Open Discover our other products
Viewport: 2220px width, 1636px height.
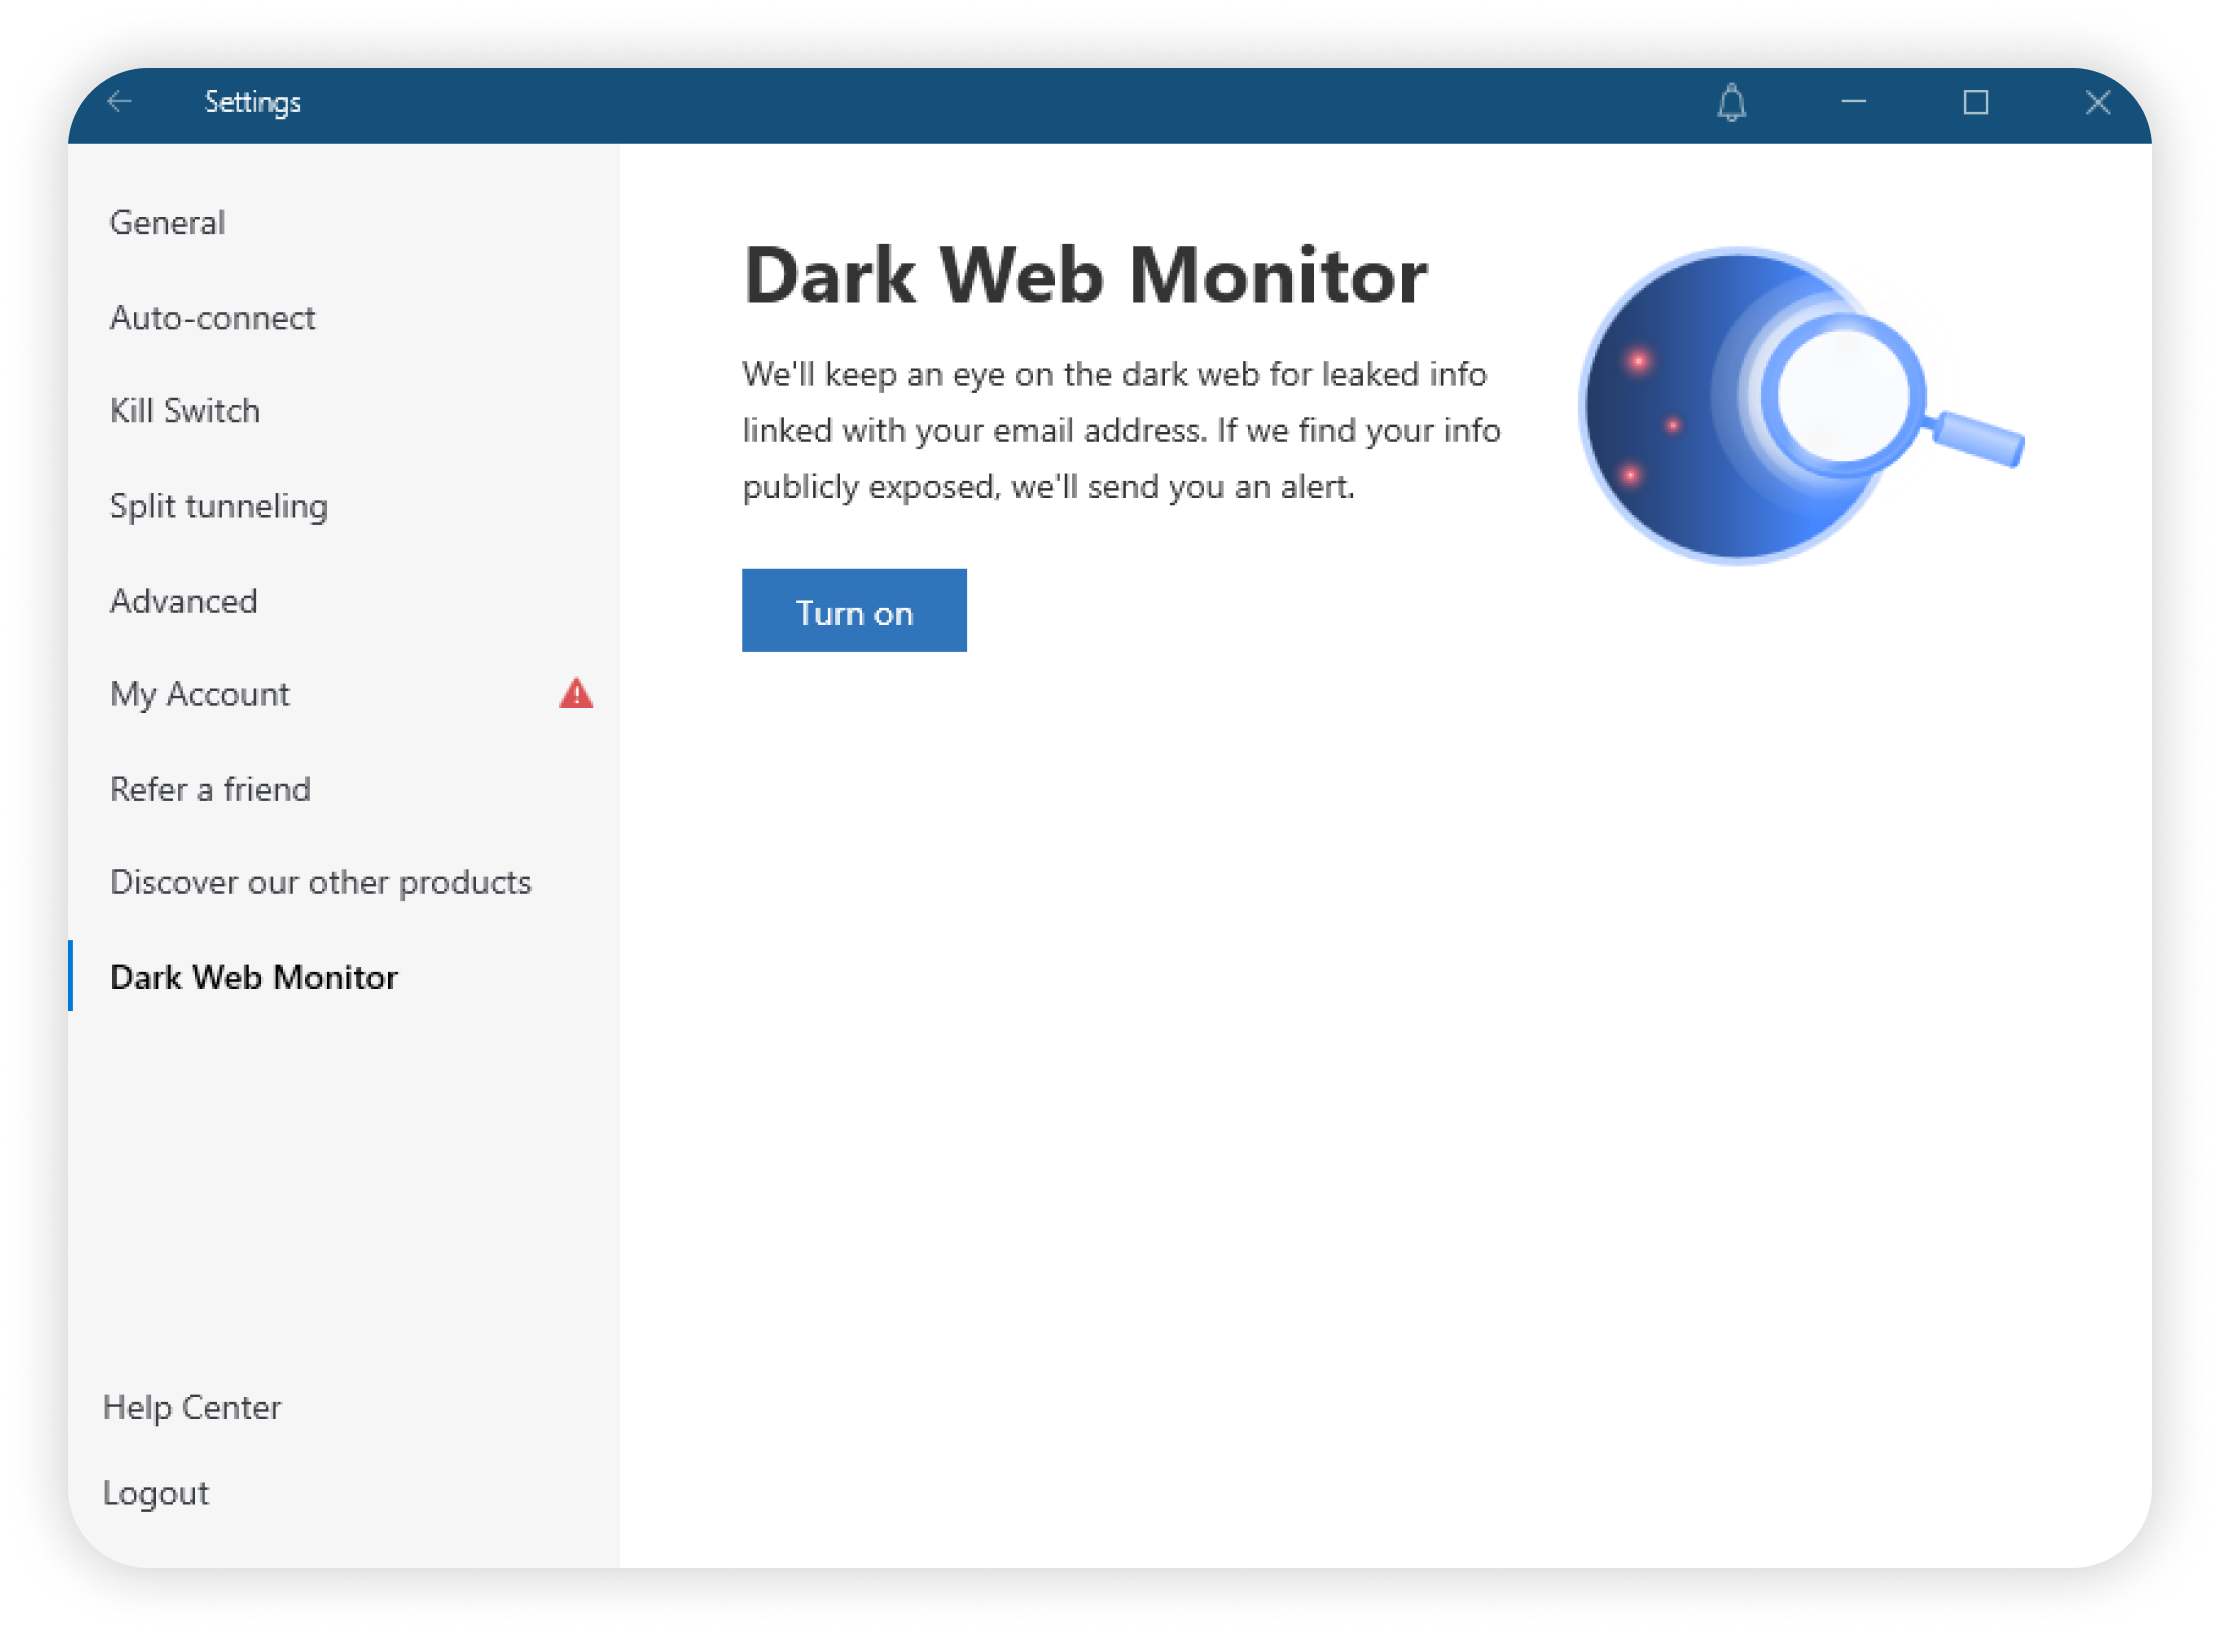pyautogui.click(x=320, y=882)
